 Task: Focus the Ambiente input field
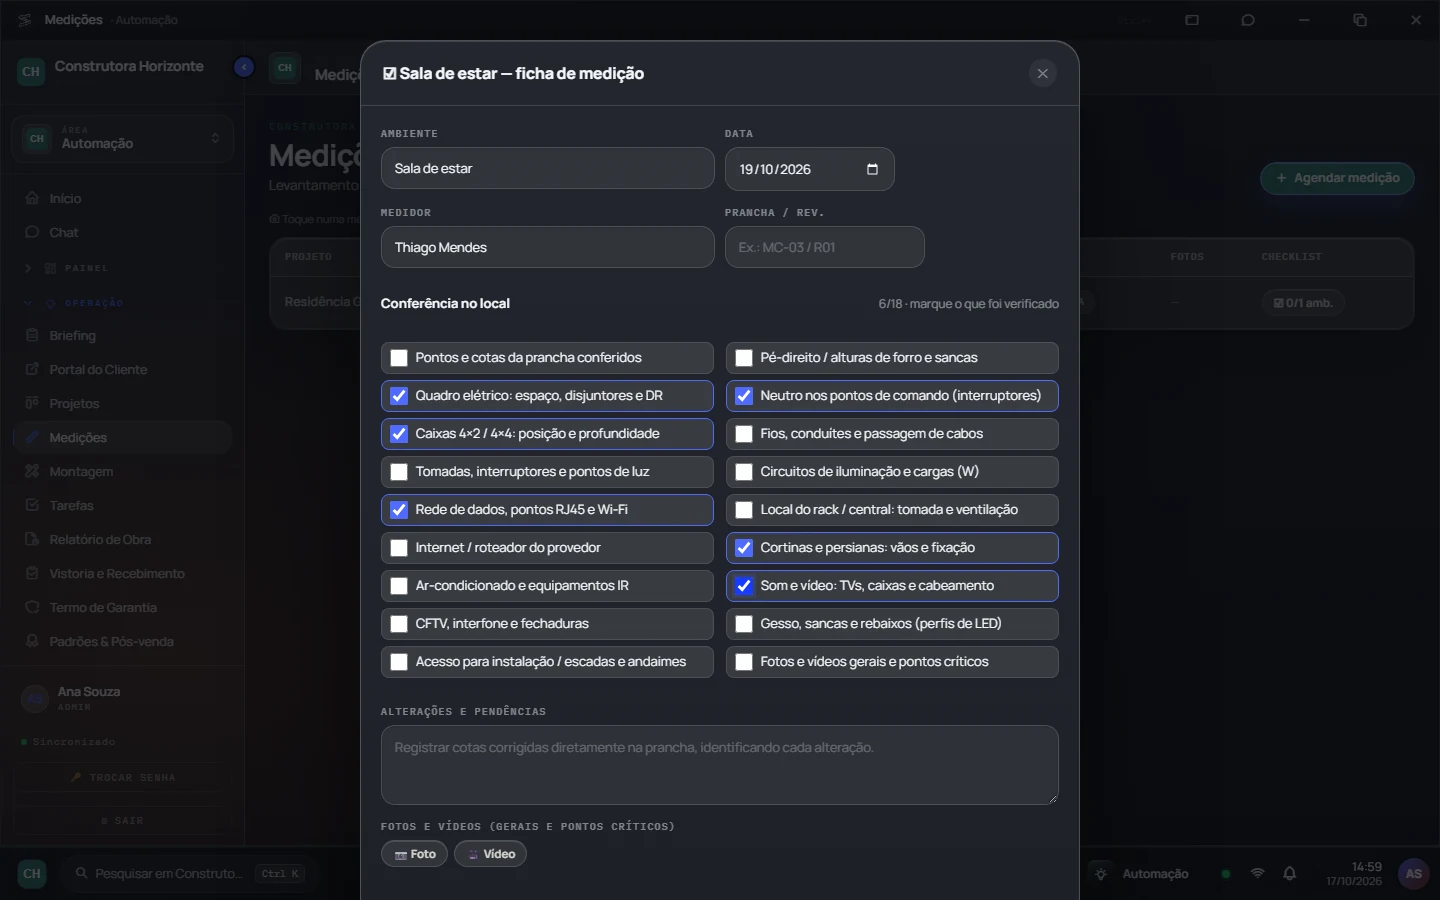tap(547, 168)
